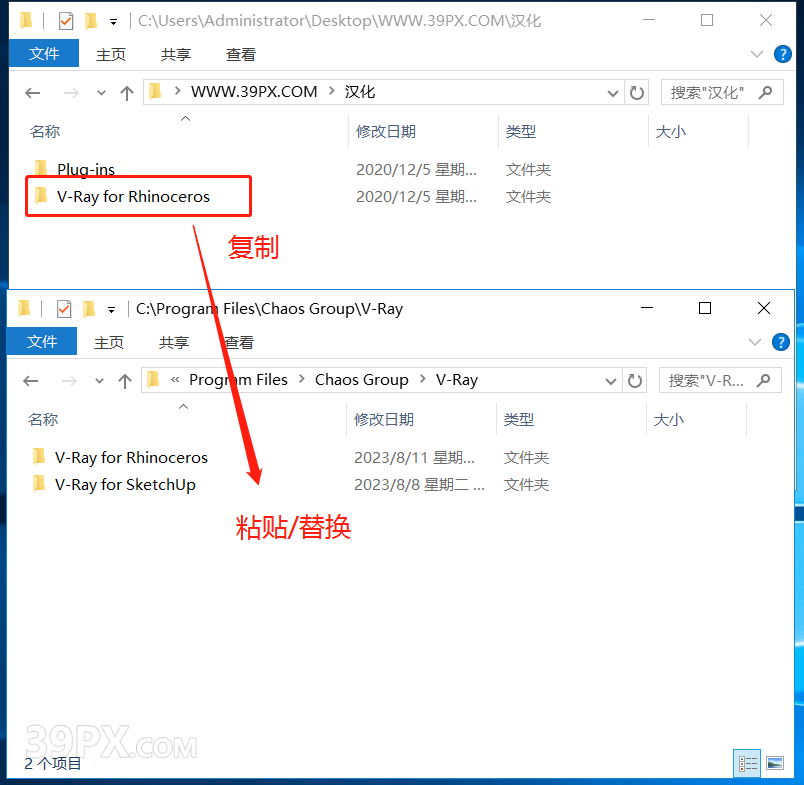Click properties checkmark icon in top title bar
804x785 pixels.
(x=66, y=20)
